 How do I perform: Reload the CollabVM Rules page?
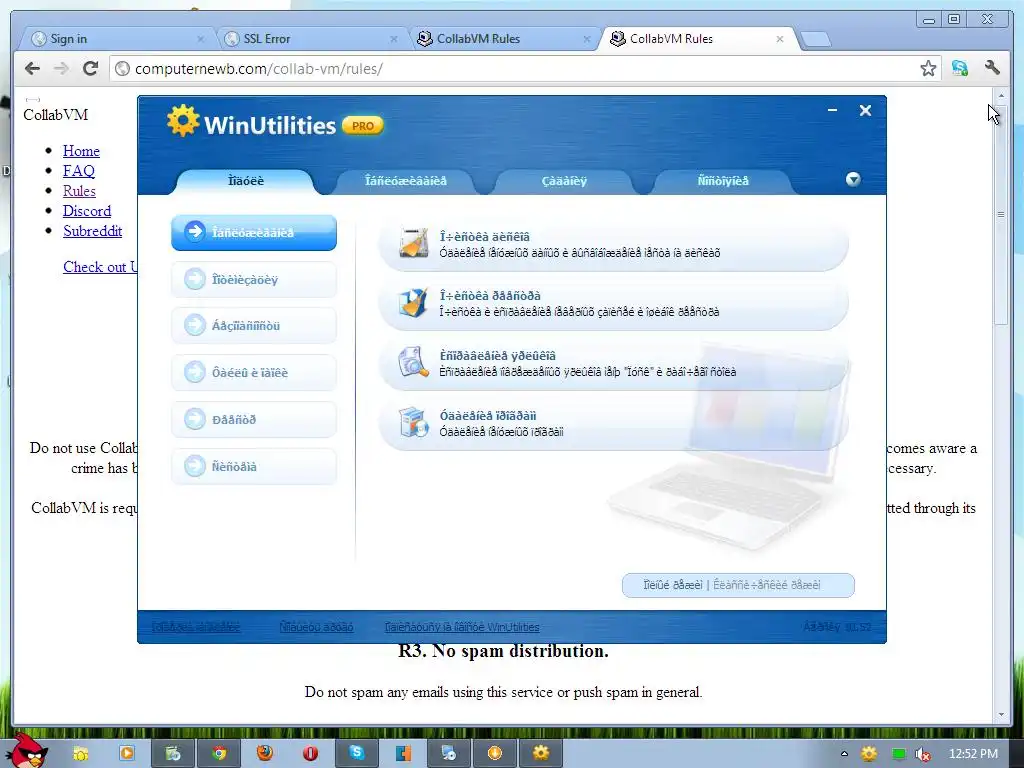point(90,68)
